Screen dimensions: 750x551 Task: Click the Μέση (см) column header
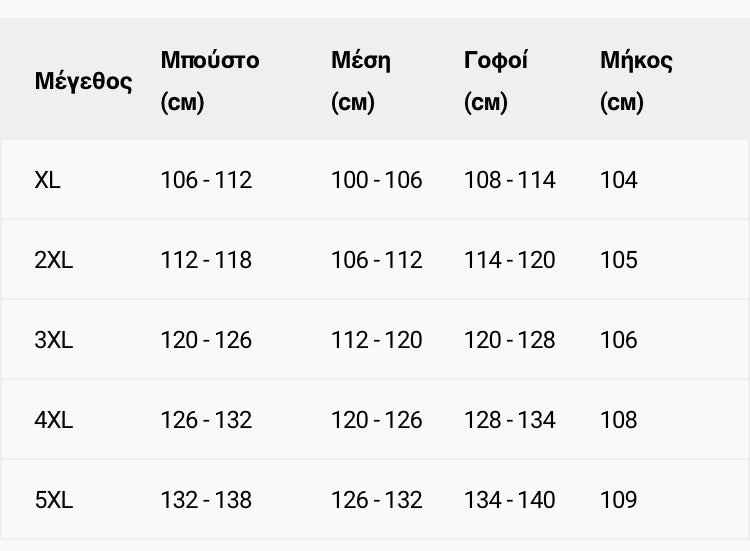[x=361, y=81]
